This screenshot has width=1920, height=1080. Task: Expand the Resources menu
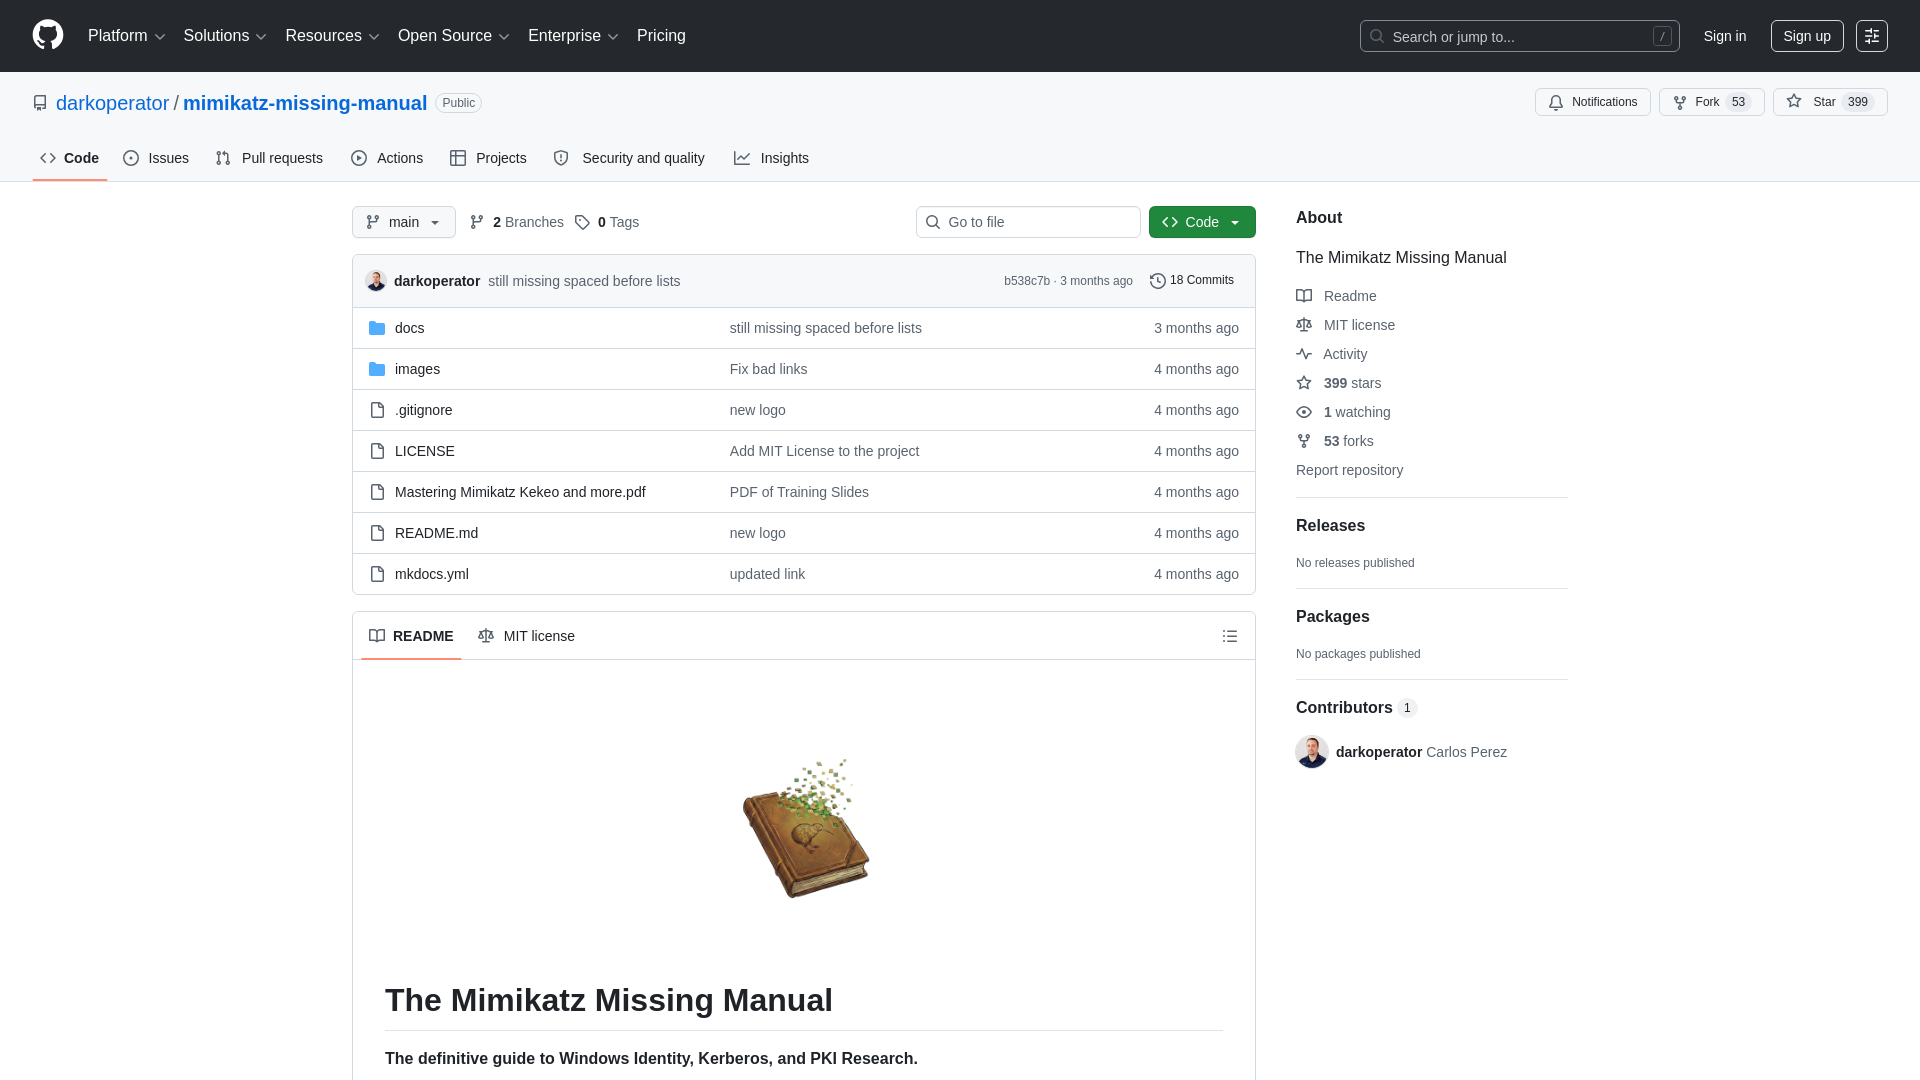click(332, 36)
